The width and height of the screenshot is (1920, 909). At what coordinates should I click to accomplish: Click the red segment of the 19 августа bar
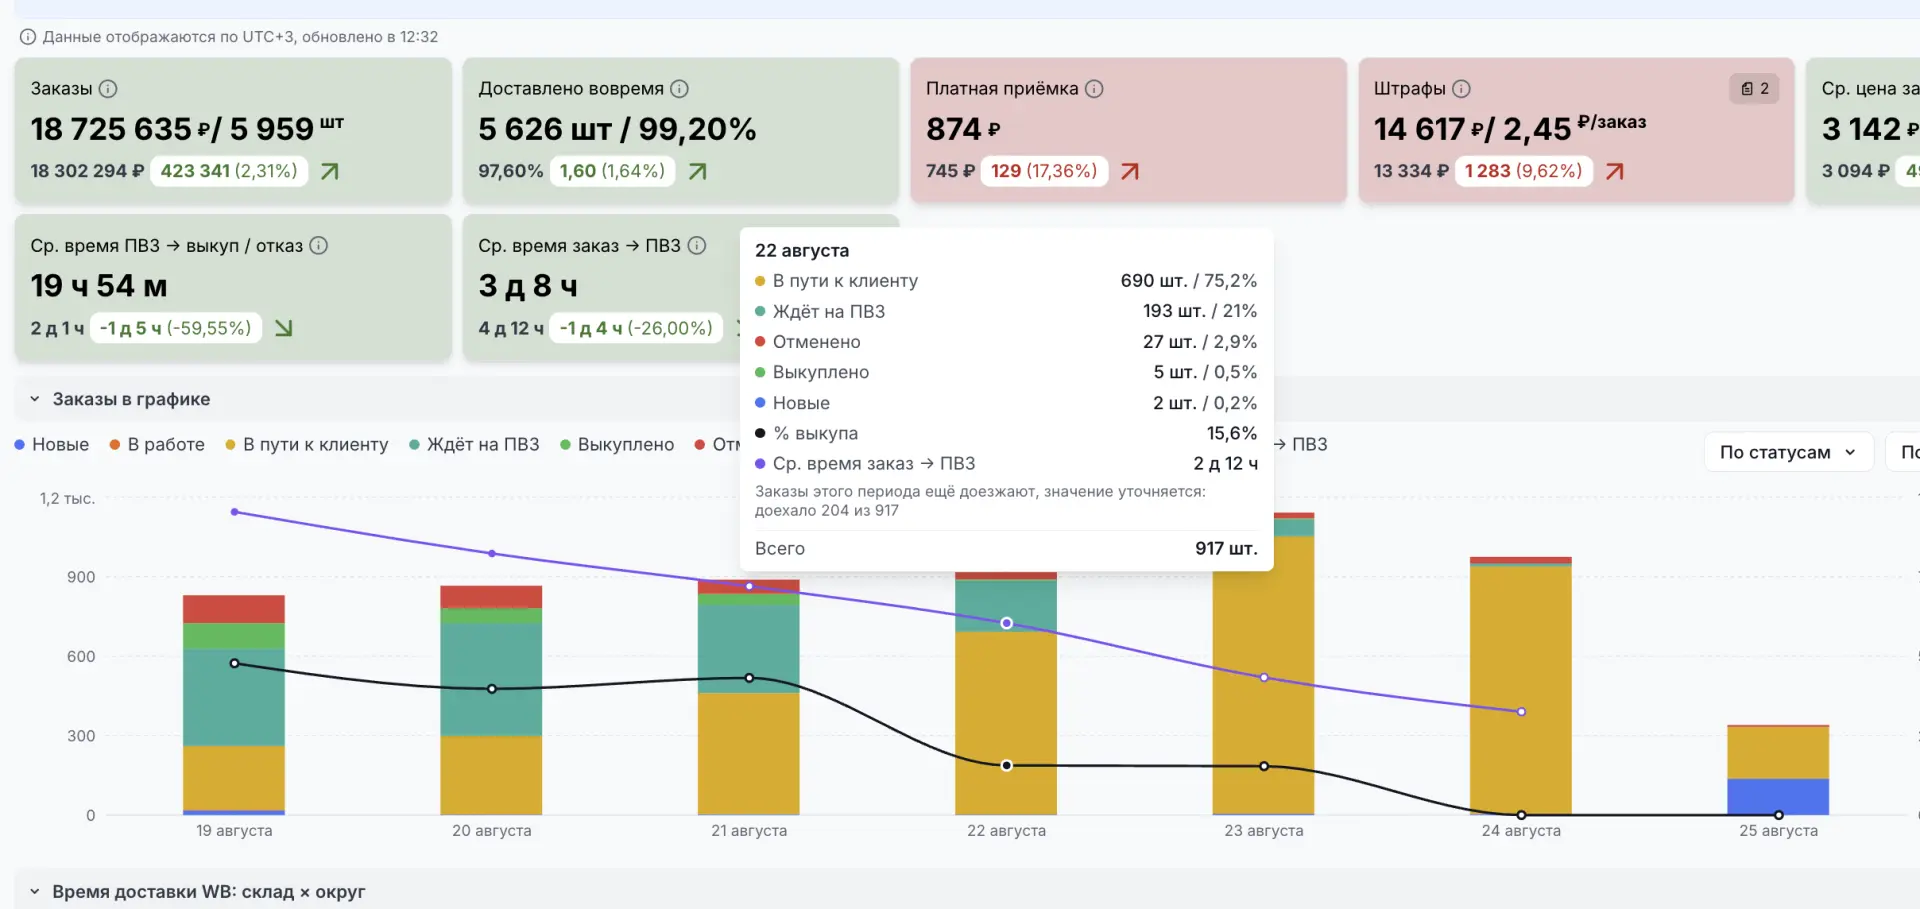(x=234, y=609)
